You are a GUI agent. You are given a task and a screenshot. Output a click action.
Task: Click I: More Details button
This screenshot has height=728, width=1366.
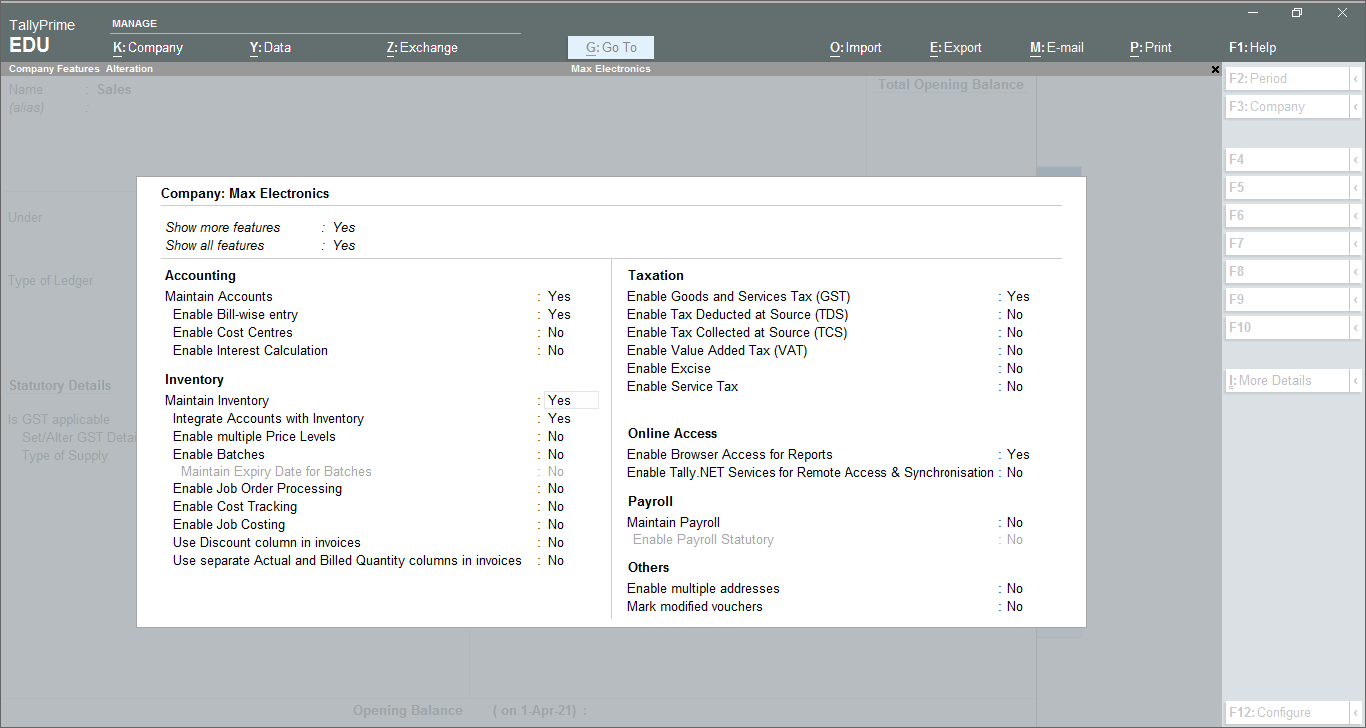[1287, 381]
